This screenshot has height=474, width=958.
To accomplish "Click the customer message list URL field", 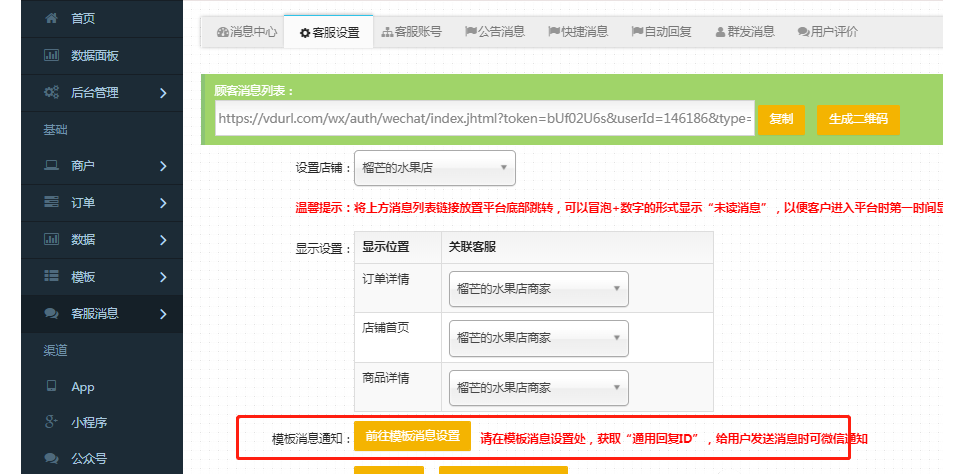I will [x=484, y=119].
